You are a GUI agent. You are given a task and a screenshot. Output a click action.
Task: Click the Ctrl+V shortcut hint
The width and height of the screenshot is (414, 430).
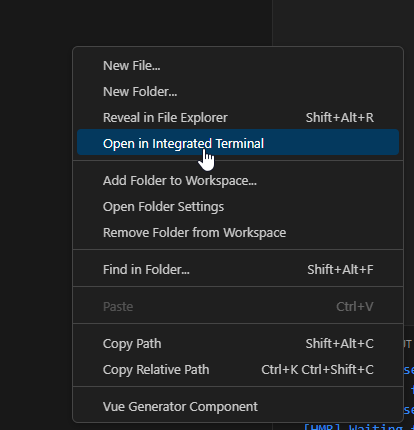(x=355, y=307)
